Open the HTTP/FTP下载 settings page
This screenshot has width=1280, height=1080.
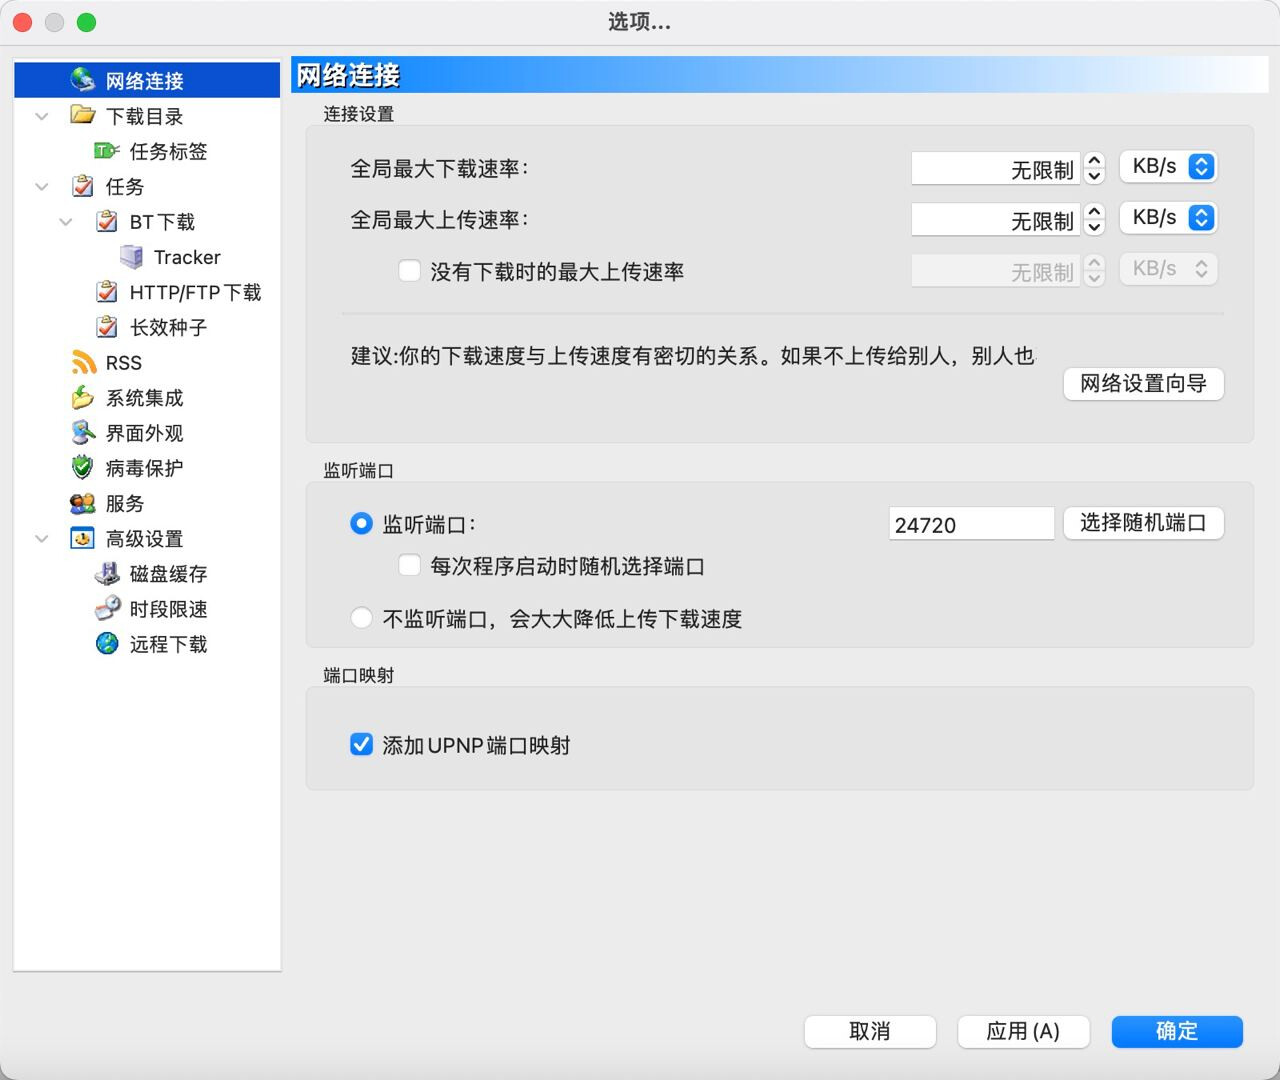pyautogui.click(x=194, y=292)
